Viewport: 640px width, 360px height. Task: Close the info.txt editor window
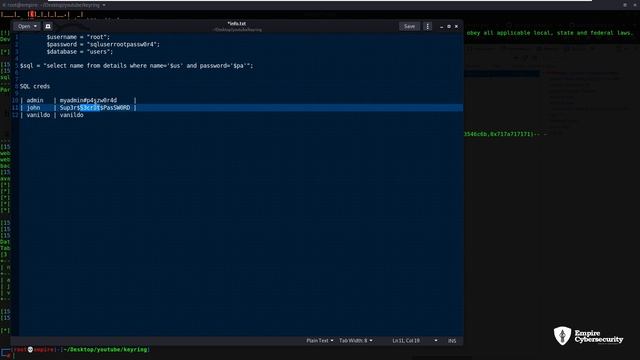pyautogui.click(x=456, y=27)
